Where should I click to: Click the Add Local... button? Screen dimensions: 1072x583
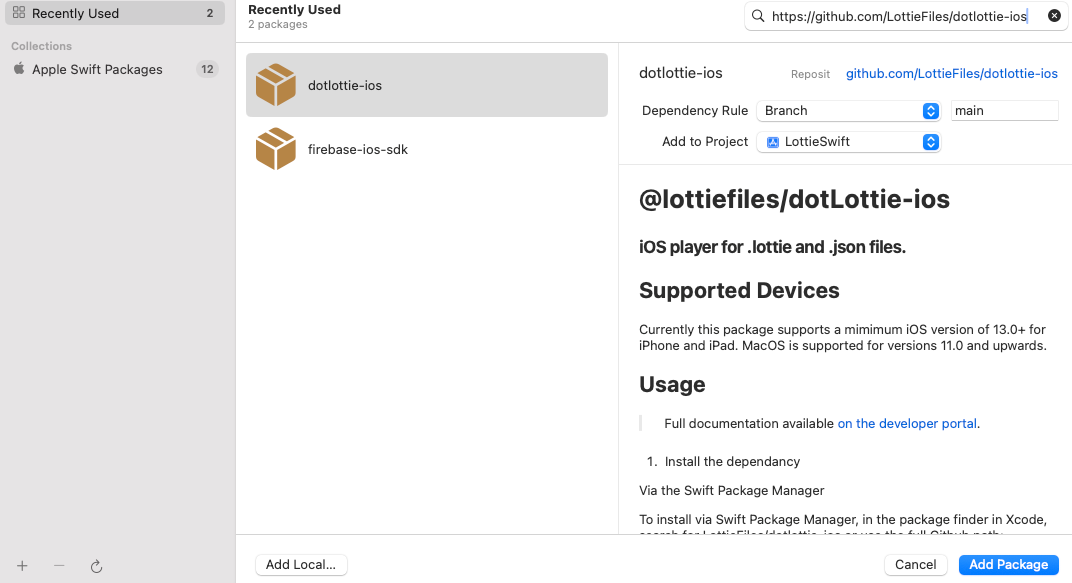pyautogui.click(x=301, y=565)
